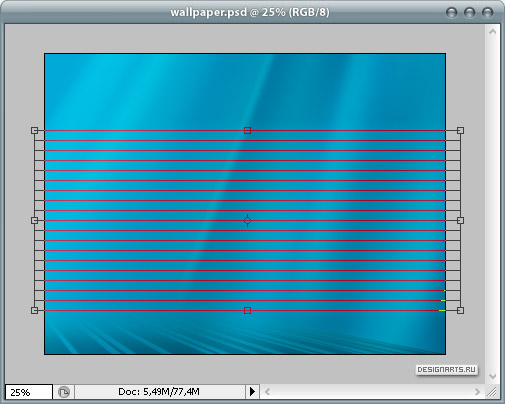Click the wallpaper.psd window title bar
The height and width of the screenshot is (404, 505).
pyautogui.click(x=250, y=12)
